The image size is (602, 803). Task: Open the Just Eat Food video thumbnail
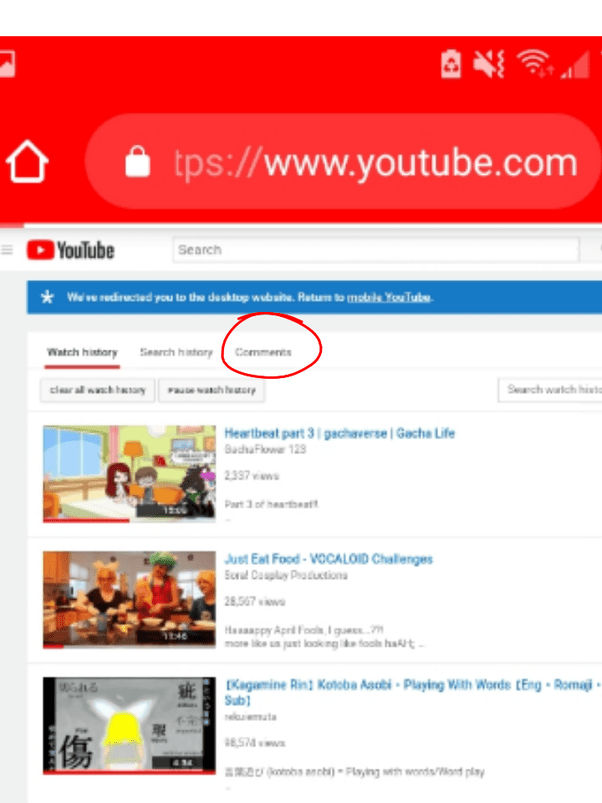click(x=129, y=599)
